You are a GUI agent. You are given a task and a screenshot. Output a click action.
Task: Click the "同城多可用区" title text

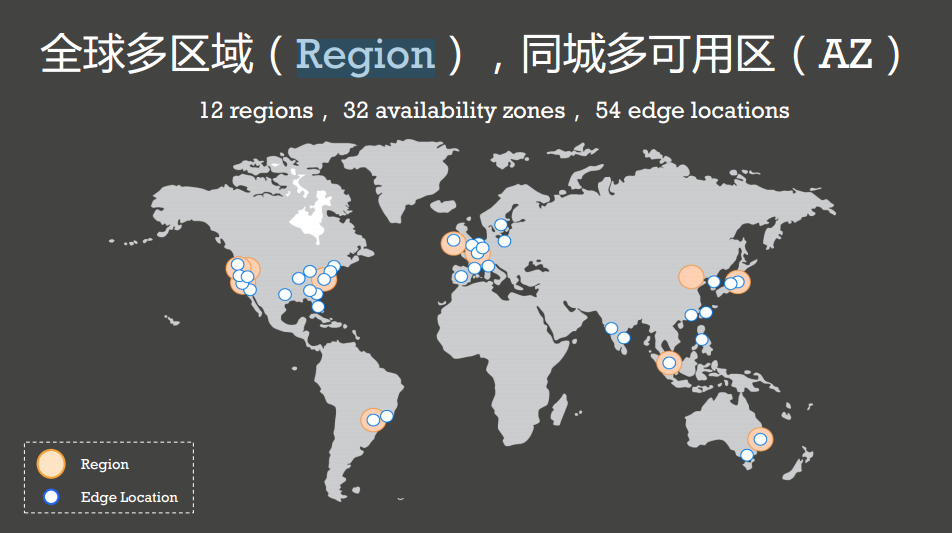pos(647,55)
